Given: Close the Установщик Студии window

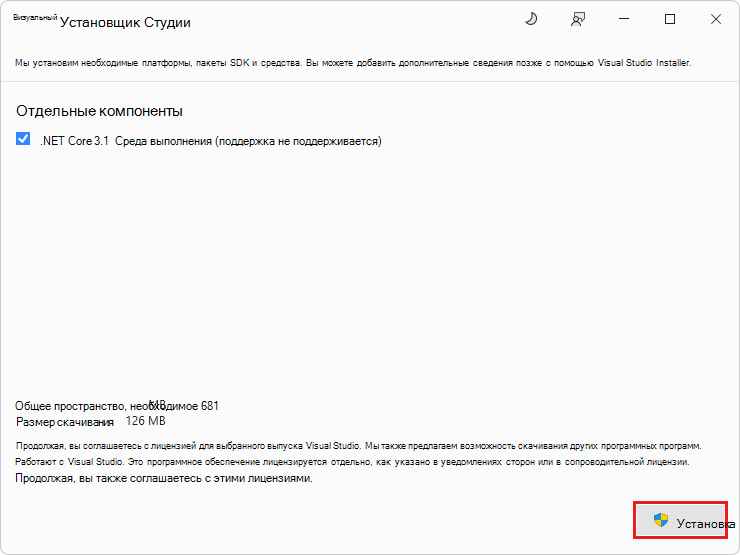Looking at the screenshot, I should click(715, 19).
